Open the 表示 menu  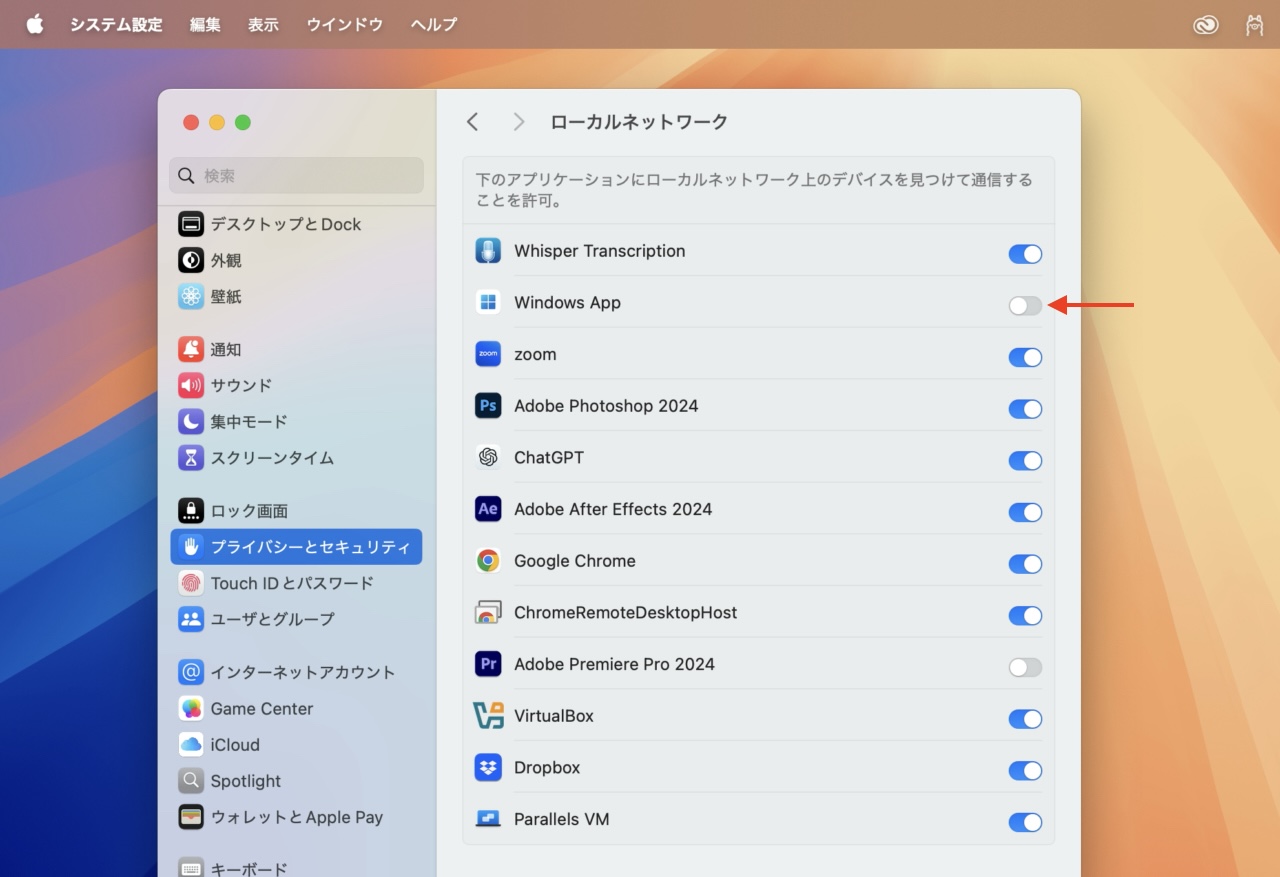click(263, 25)
